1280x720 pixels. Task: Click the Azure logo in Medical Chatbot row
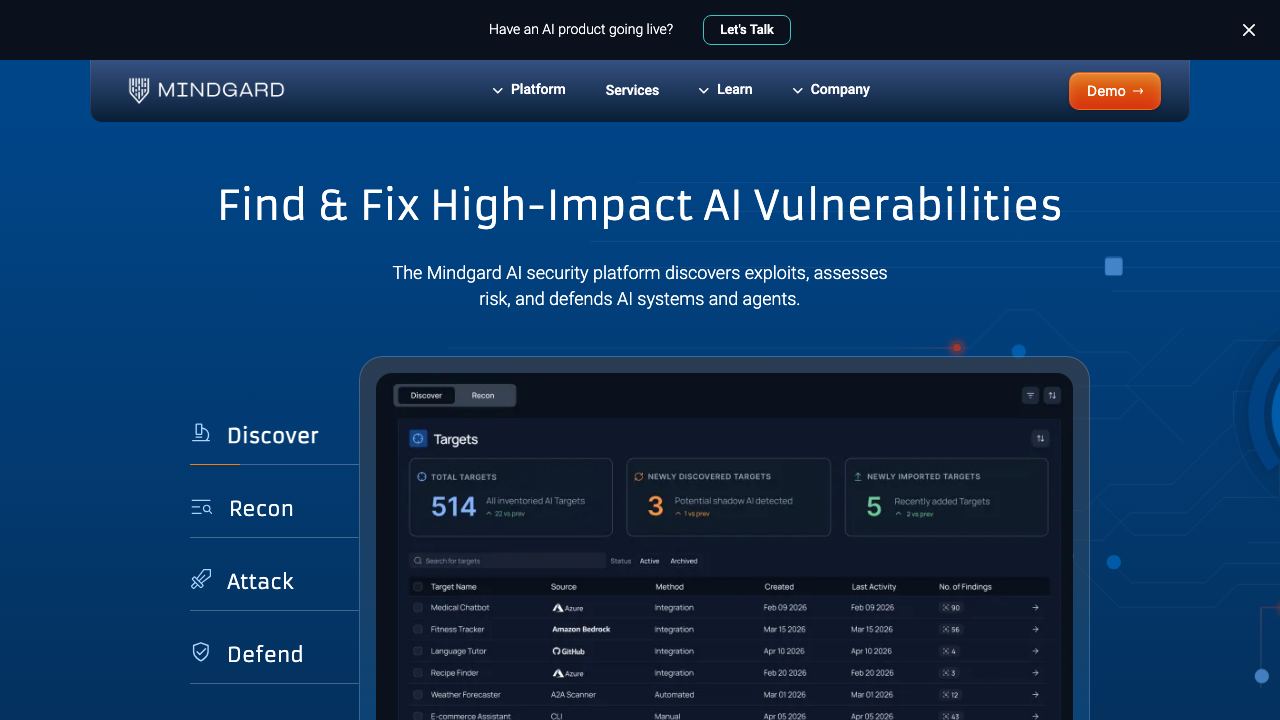[x=567, y=607]
